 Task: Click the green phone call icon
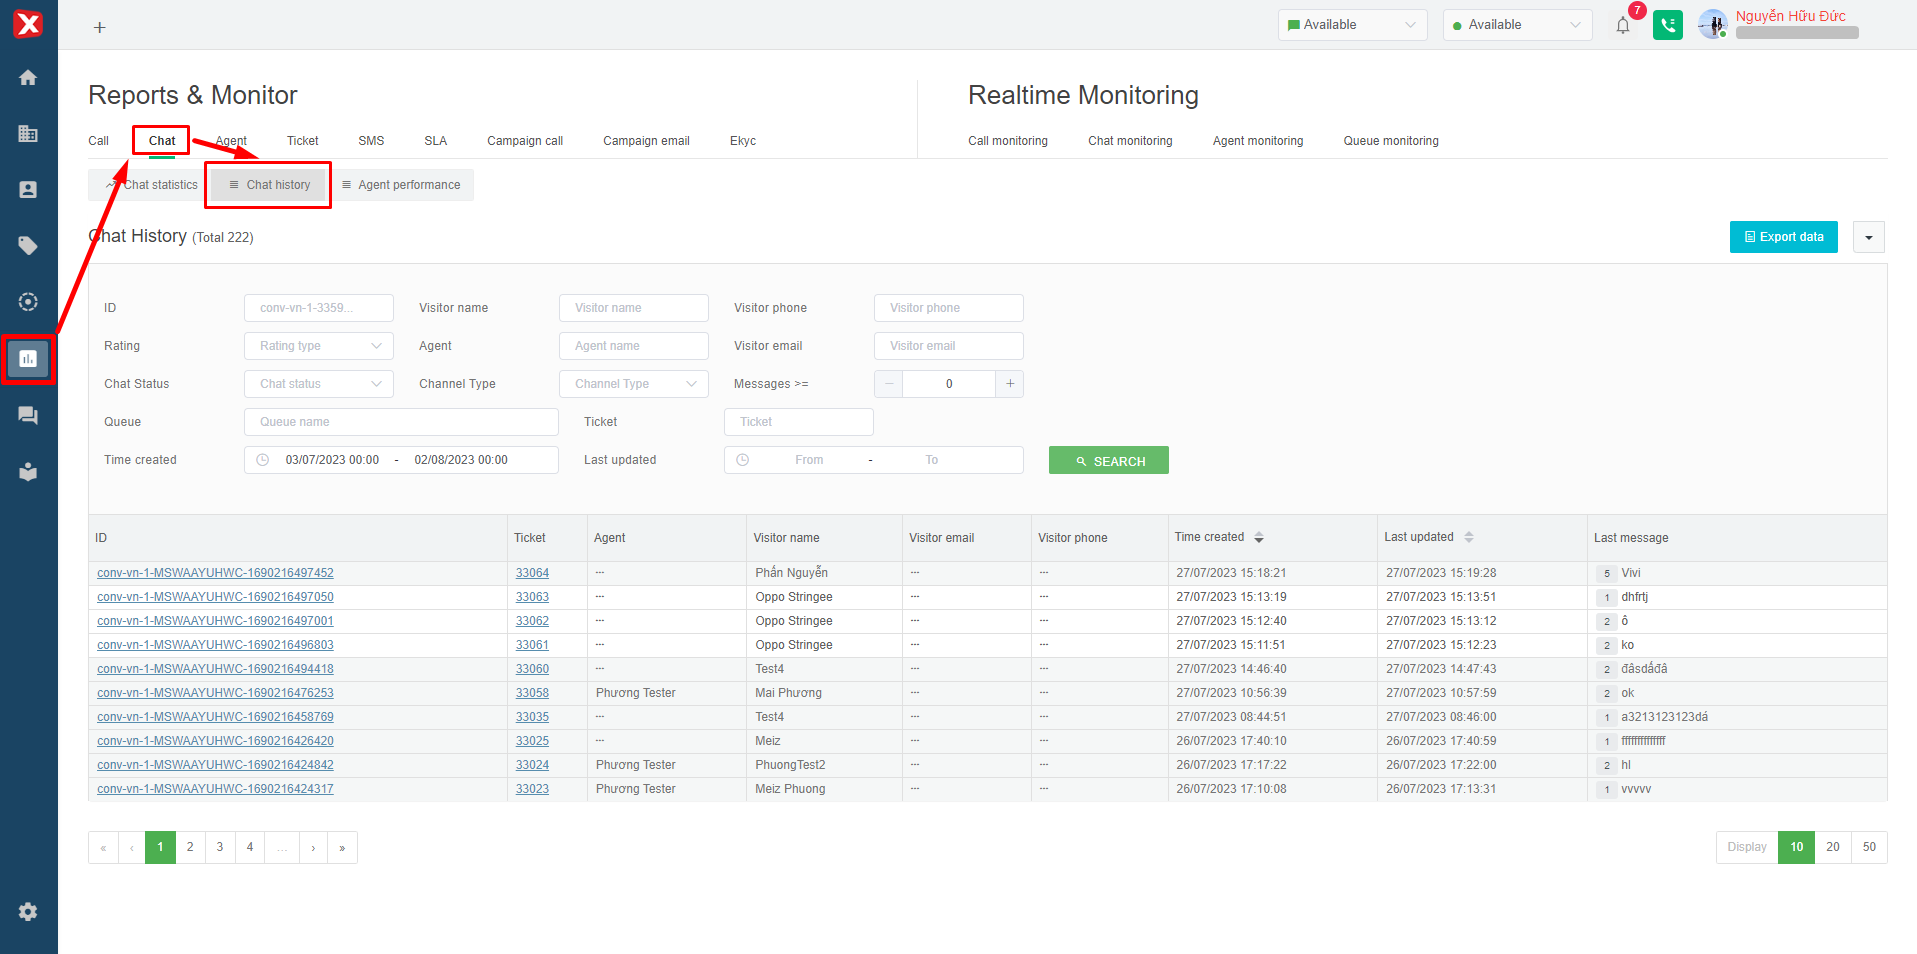1667,26
